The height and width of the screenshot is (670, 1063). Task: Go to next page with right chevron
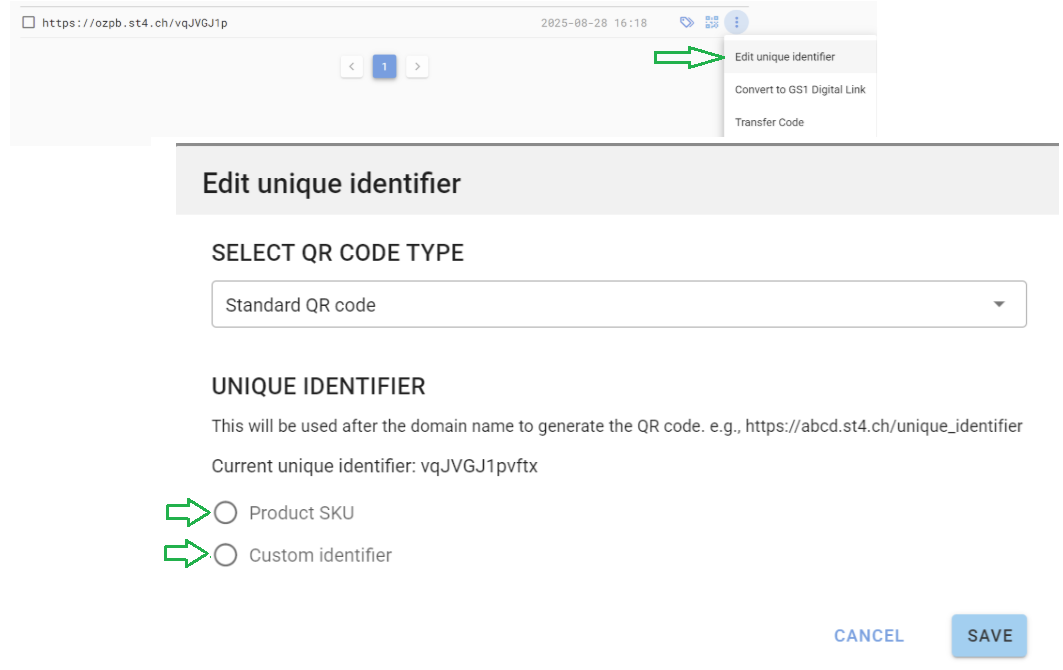418,67
